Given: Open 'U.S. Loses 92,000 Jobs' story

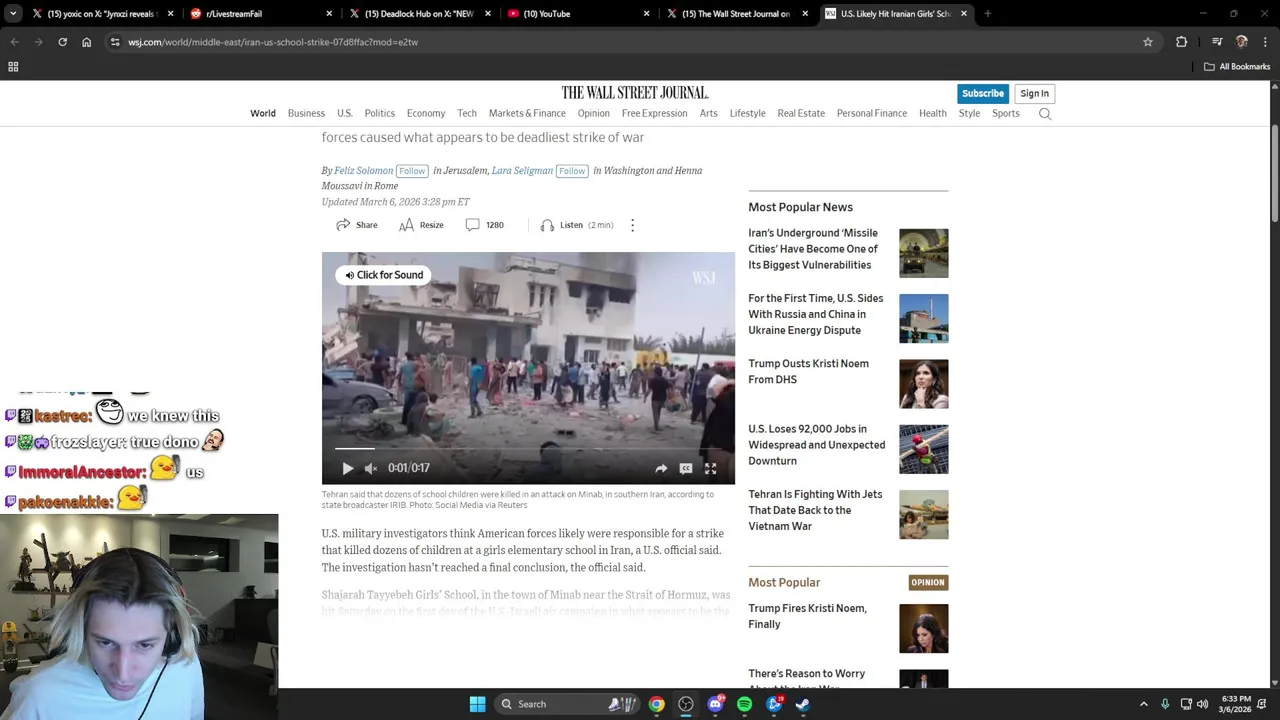Looking at the screenshot, I should (816, 445).
